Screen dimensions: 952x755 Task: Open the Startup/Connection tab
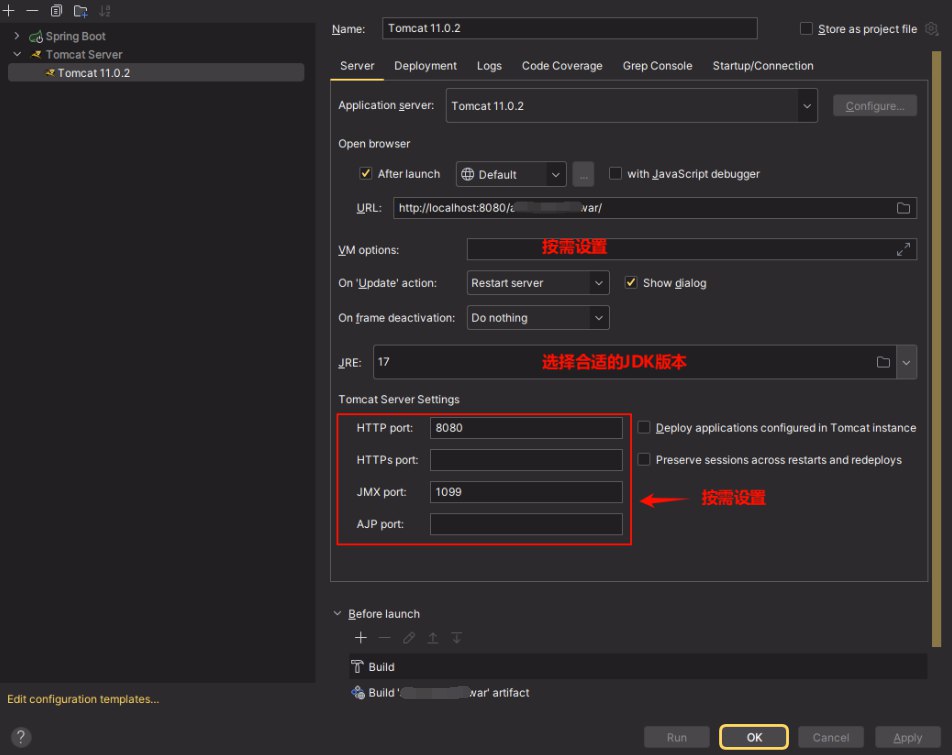pos(762,66)
